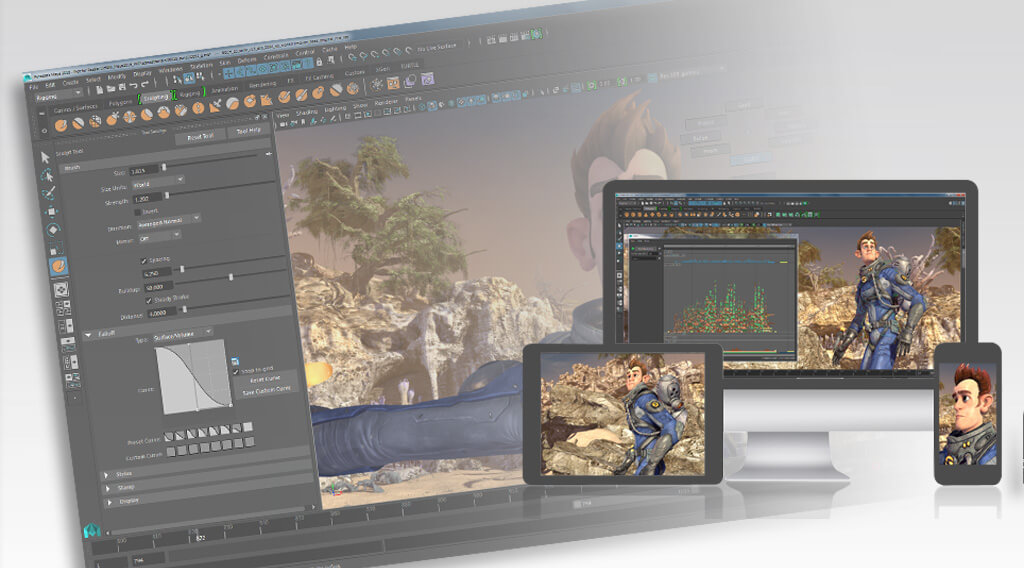
Task: Open the viewport Lighting menu
Action: [x=335, y=108]
